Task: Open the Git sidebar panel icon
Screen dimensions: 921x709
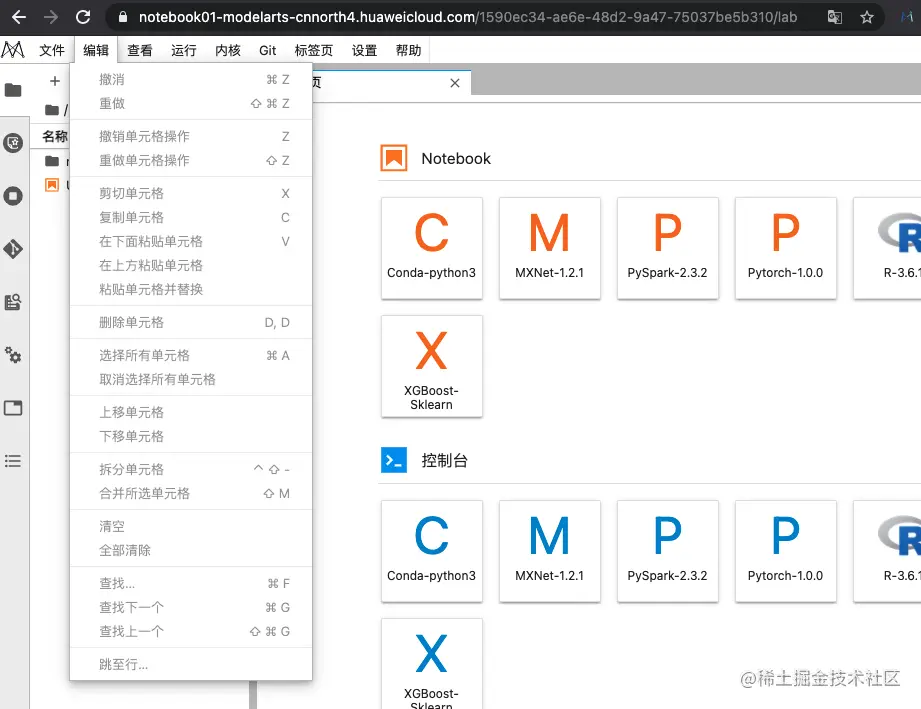Action: click(13, 249)
